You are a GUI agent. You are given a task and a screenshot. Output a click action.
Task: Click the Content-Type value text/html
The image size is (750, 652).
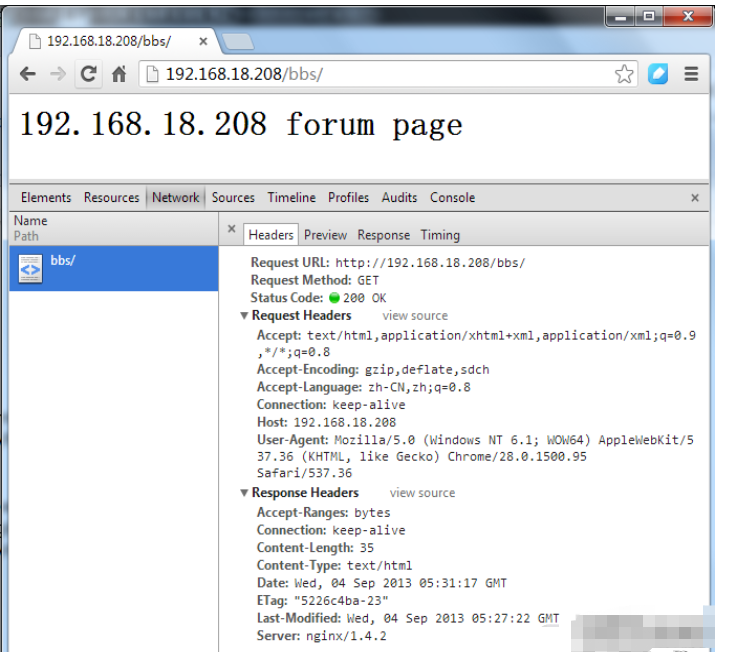pyautogui.click(x=379, y=565)
